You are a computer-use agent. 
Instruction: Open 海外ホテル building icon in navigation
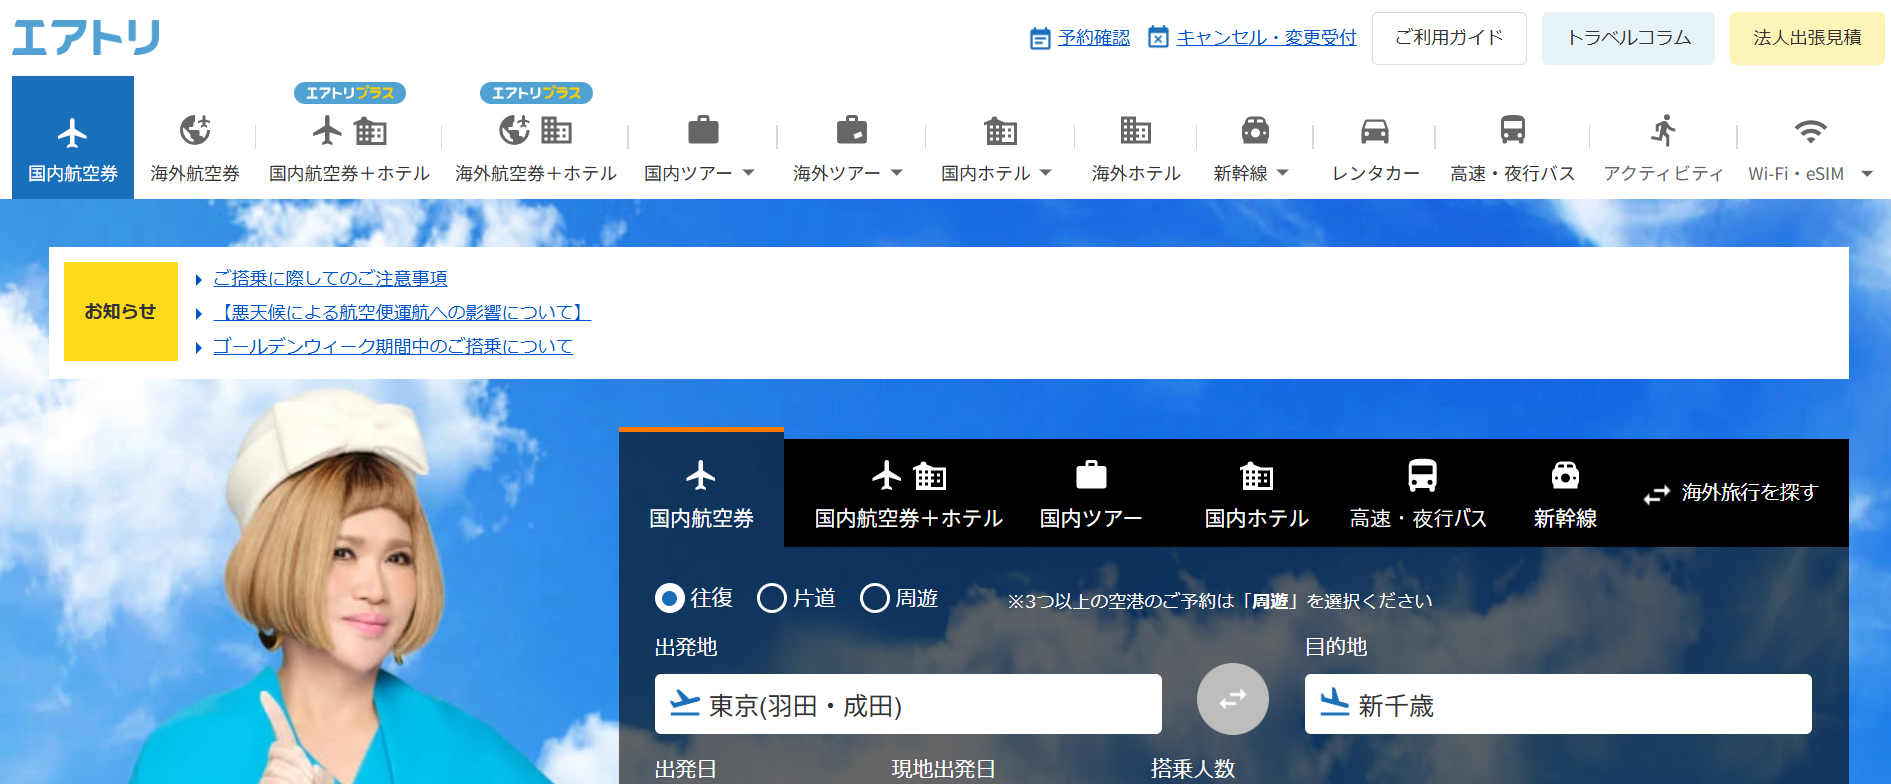1135,131
